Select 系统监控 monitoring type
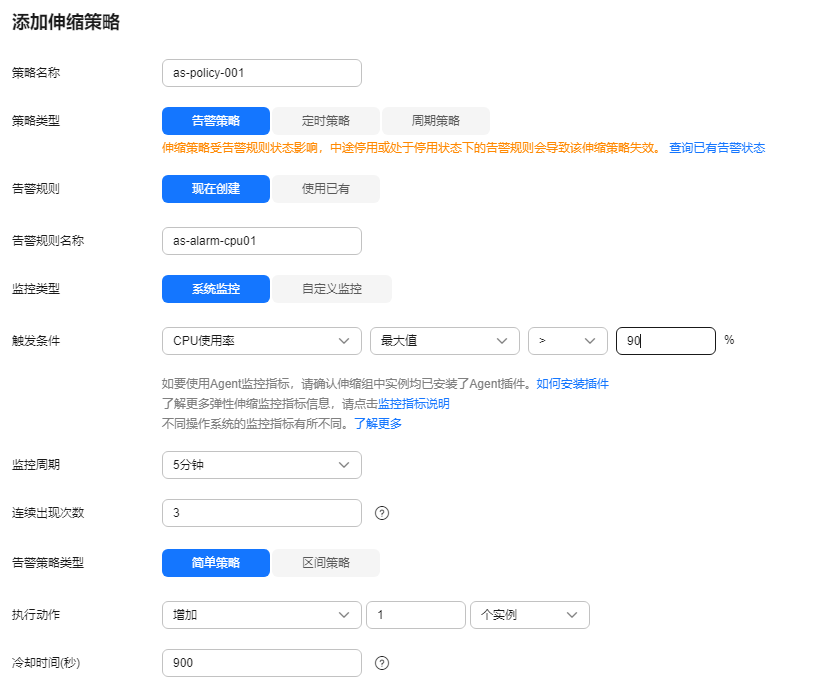The width and height of the screenshot is (821, 696). click(x=216, y=289)
